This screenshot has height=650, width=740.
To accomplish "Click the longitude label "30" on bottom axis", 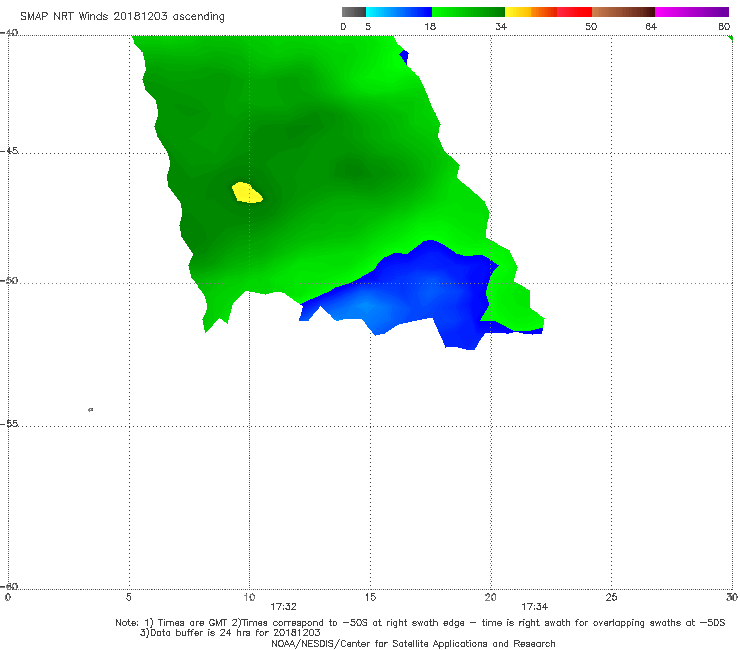I will 732,598.
